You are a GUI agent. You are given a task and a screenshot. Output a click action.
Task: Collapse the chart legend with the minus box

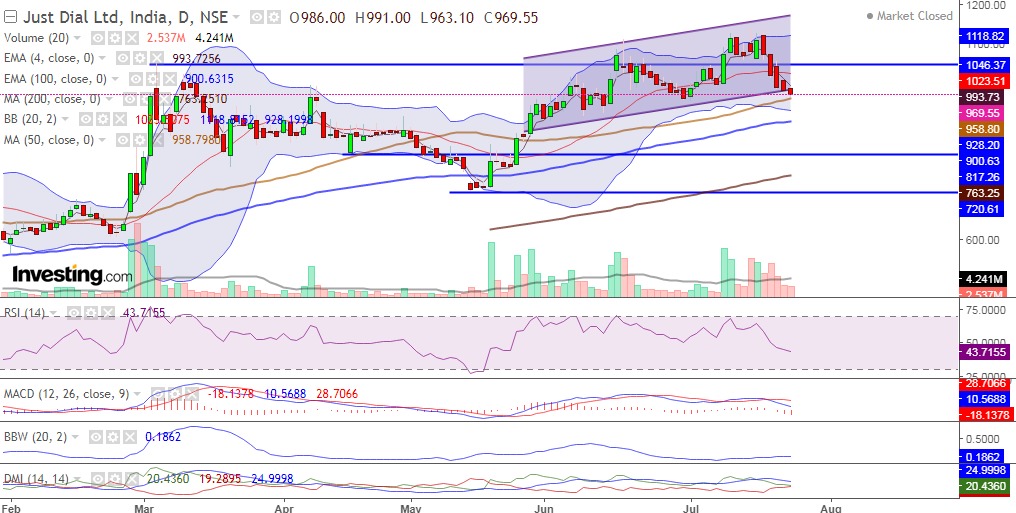pos(10,17)
